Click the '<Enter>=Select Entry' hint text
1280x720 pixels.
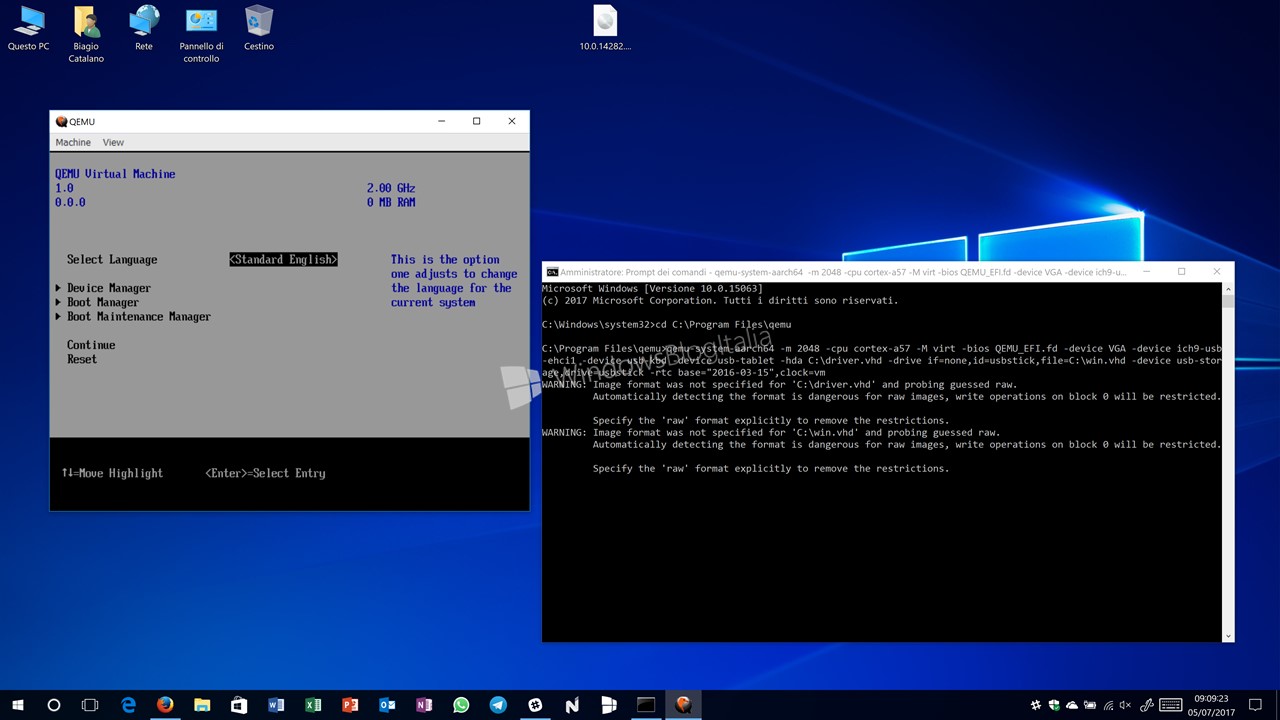pos(265,473)
